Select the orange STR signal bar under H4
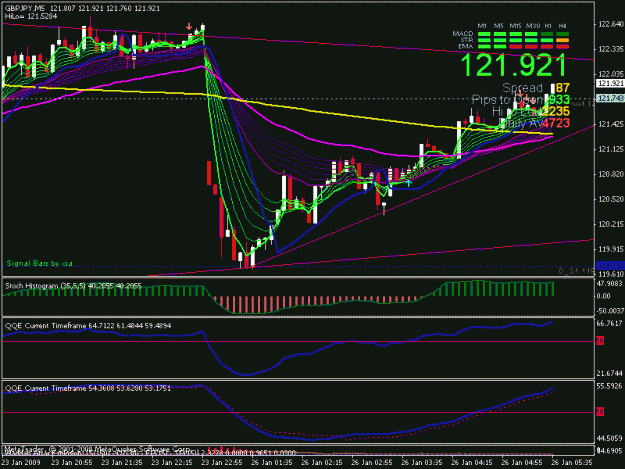The image size is (625, 469). 562,40
